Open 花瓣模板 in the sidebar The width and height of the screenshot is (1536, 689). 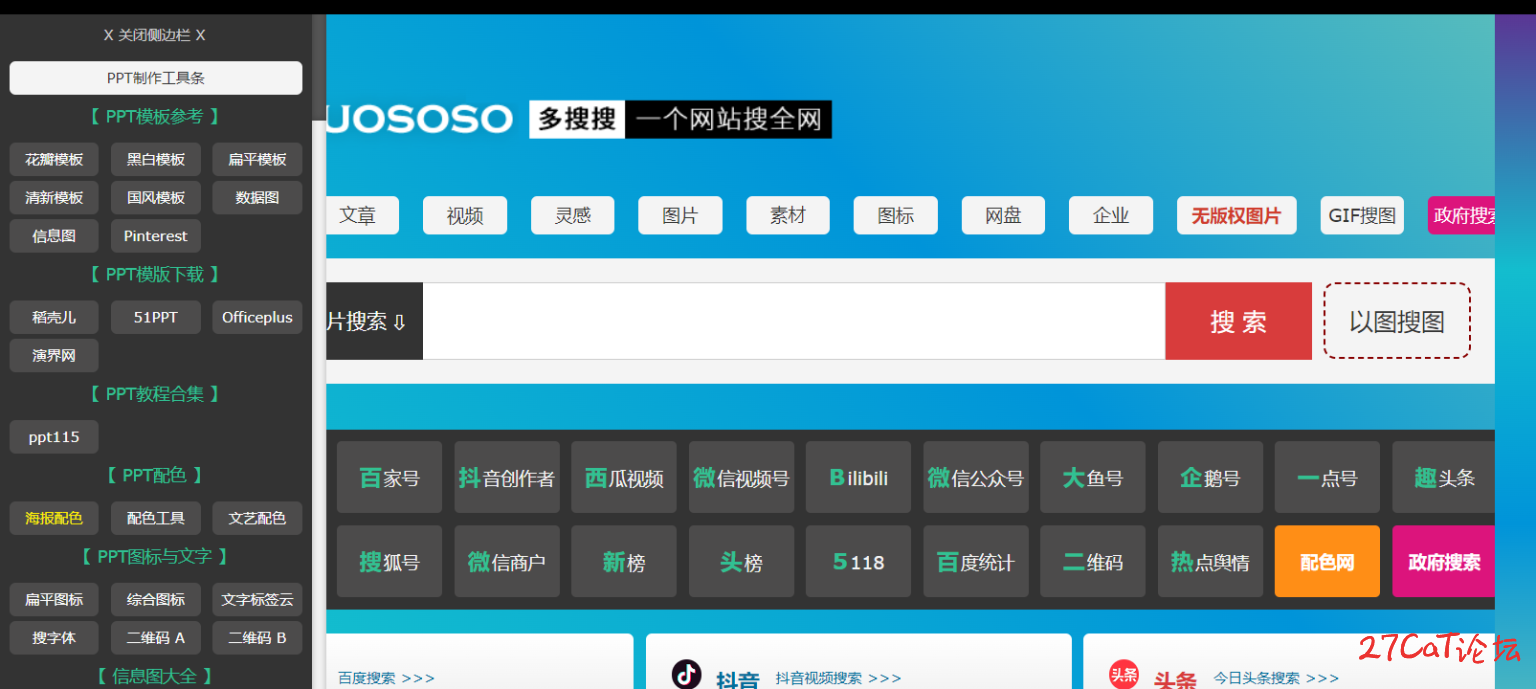(54, 159)
